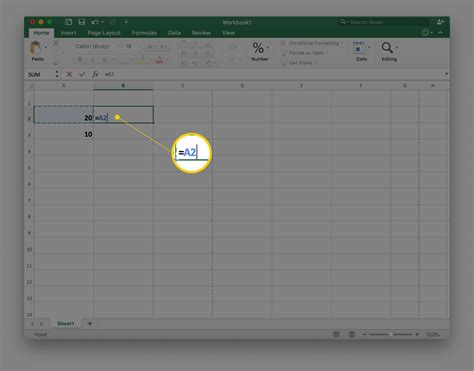The image size is (474, 371).
Task: Open the Undo history dropdown arrow
Action: (x=103, y=22)
